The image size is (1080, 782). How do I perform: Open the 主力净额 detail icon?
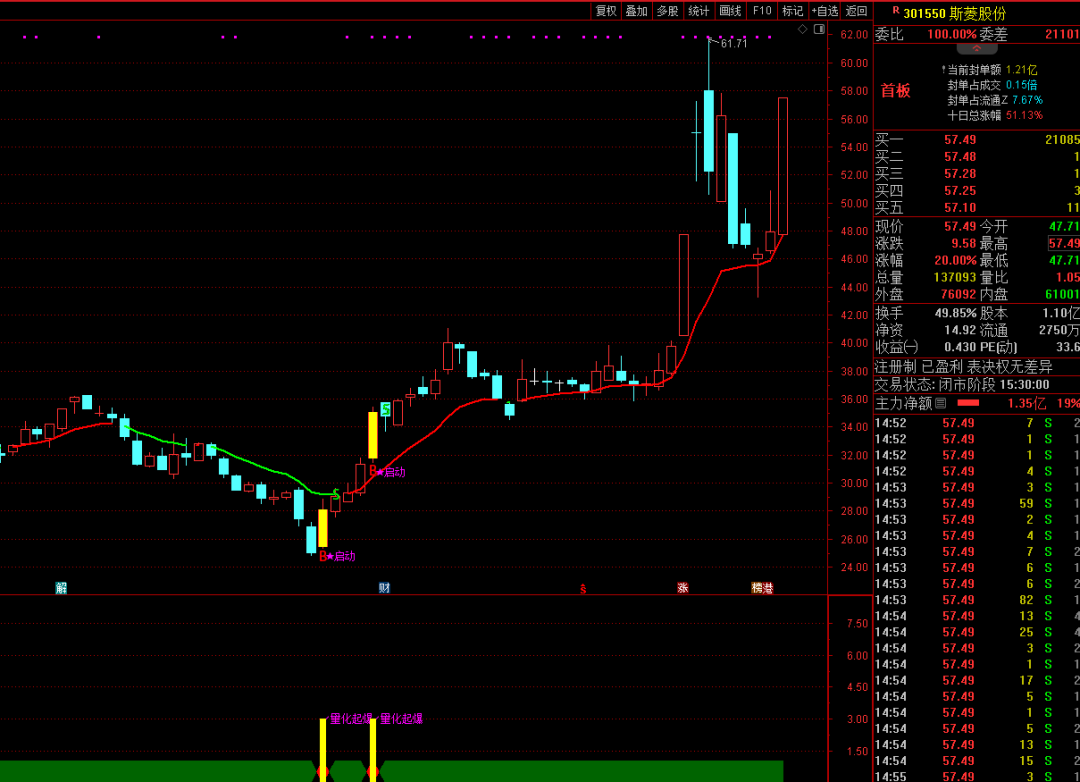click(940, 403)
